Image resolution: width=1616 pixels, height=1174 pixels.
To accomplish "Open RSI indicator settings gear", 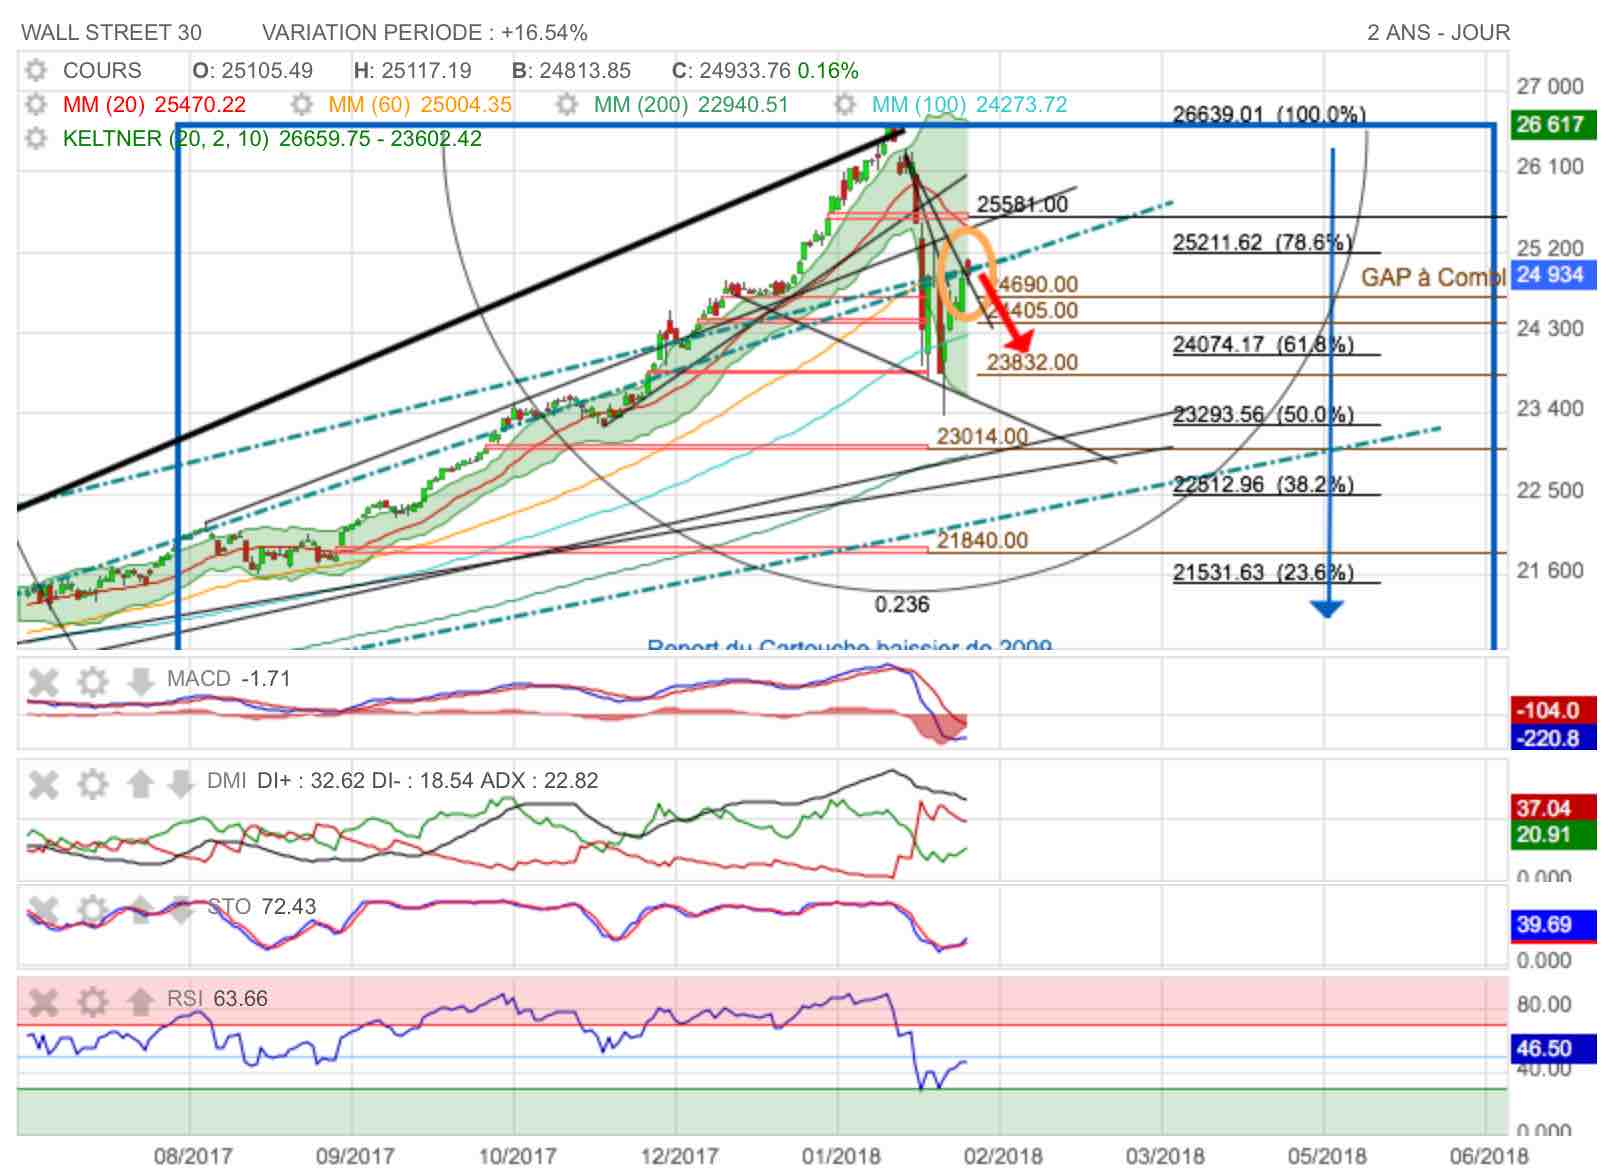I will click(92, 1002).
